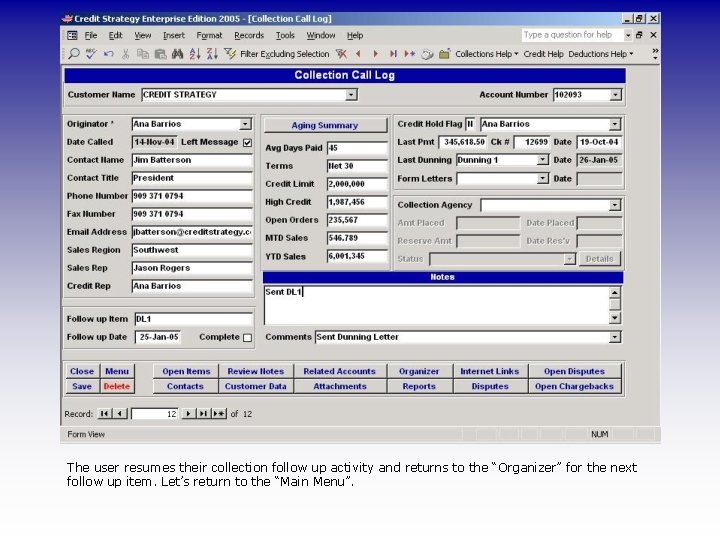Image resolution: width=720 pixels, height=540 pixels.
Task: Click the Paste clipboard icon
Action: [160, 54]
